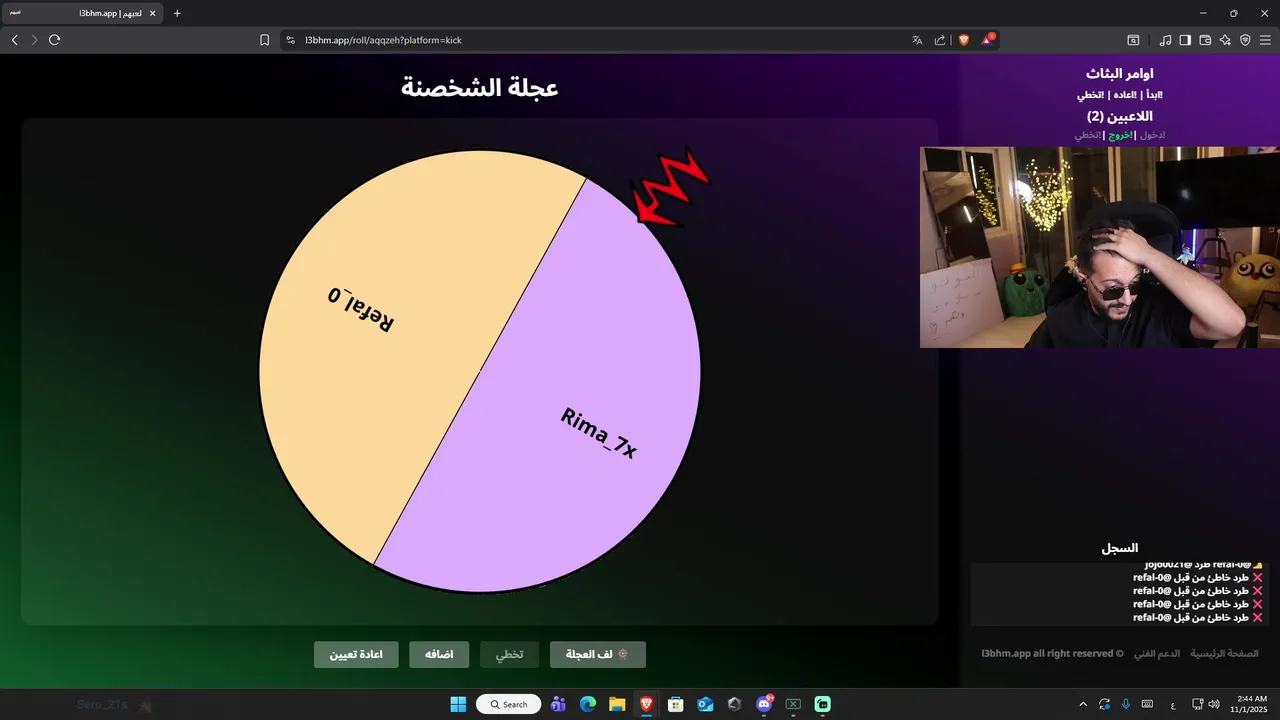The width and height of the screenshot is (1280, 720).
Task: Click the لف العجلة spin wheel button
Action: [x=598, y=655]
